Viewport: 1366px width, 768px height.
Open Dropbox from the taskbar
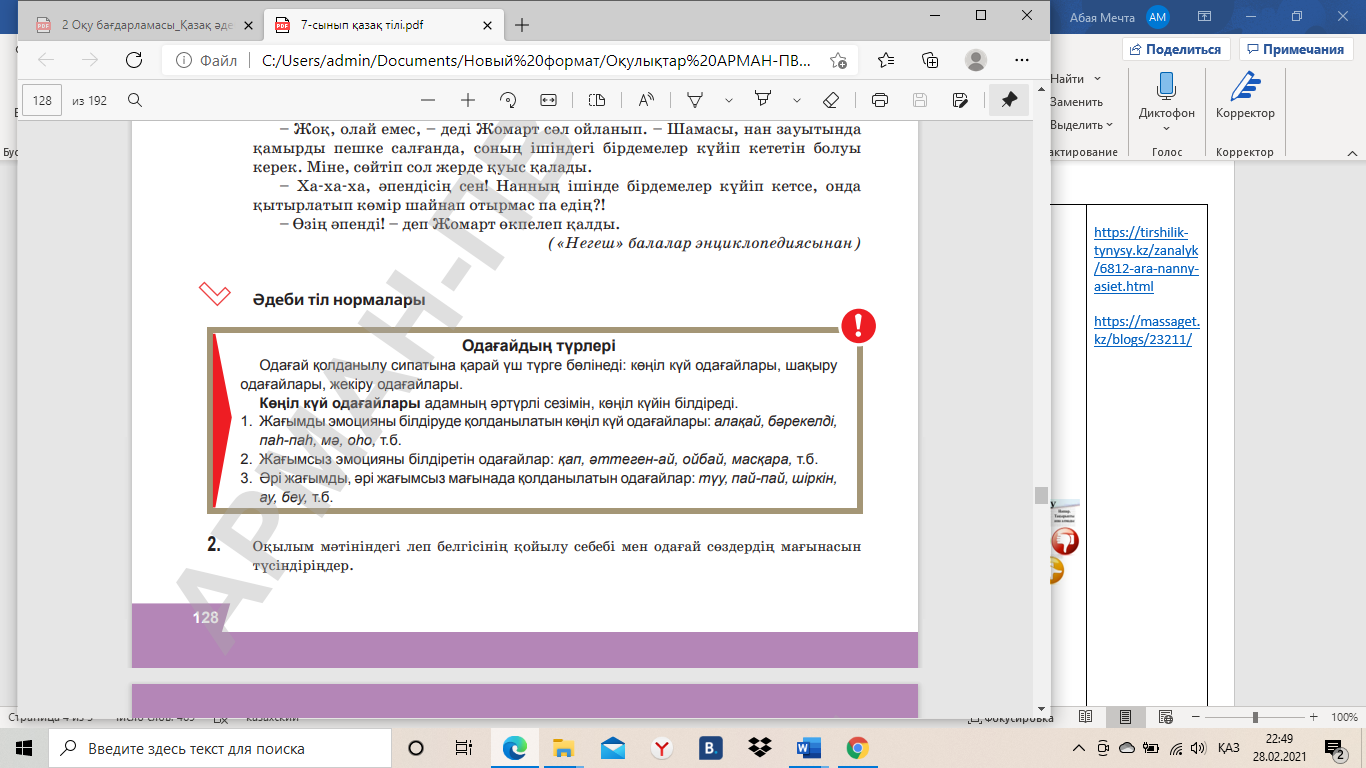pos(759,748)
